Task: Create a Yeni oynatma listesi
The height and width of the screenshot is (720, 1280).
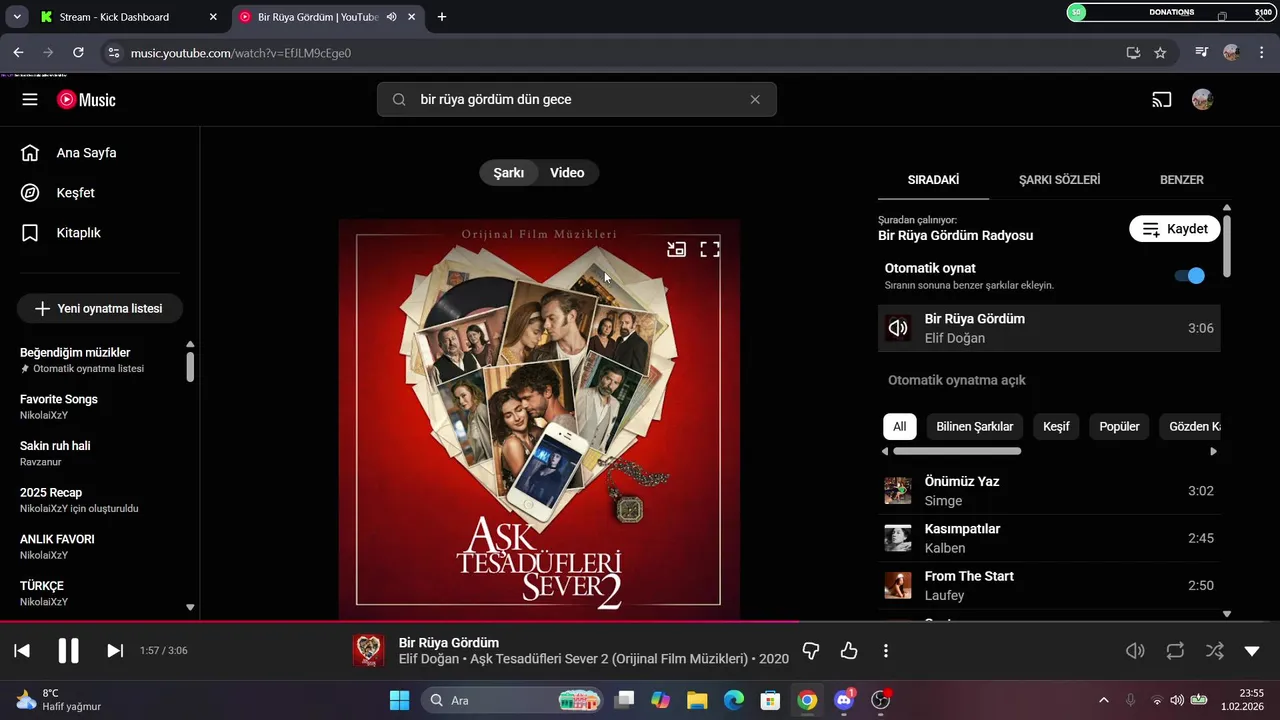Action: pos(99,309)
